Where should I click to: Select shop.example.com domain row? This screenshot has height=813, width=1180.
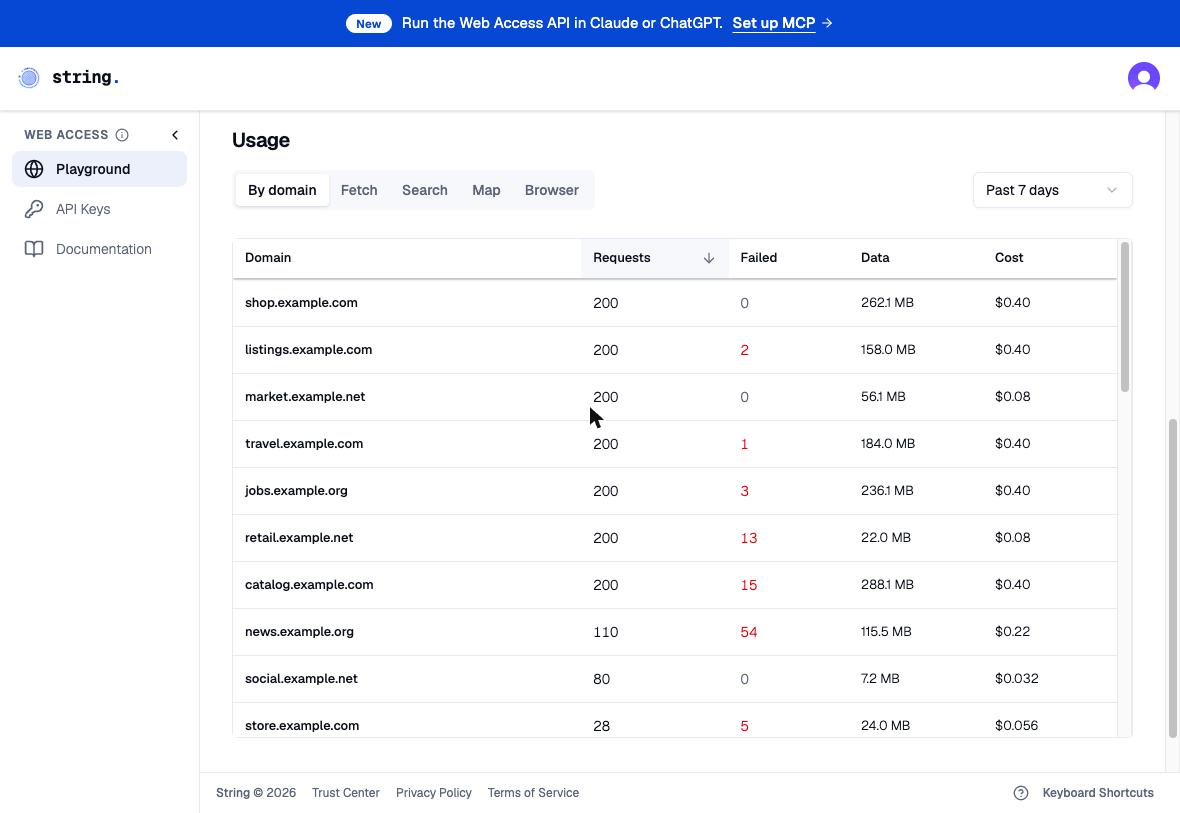pyautogui.click(x=675, y=303)
